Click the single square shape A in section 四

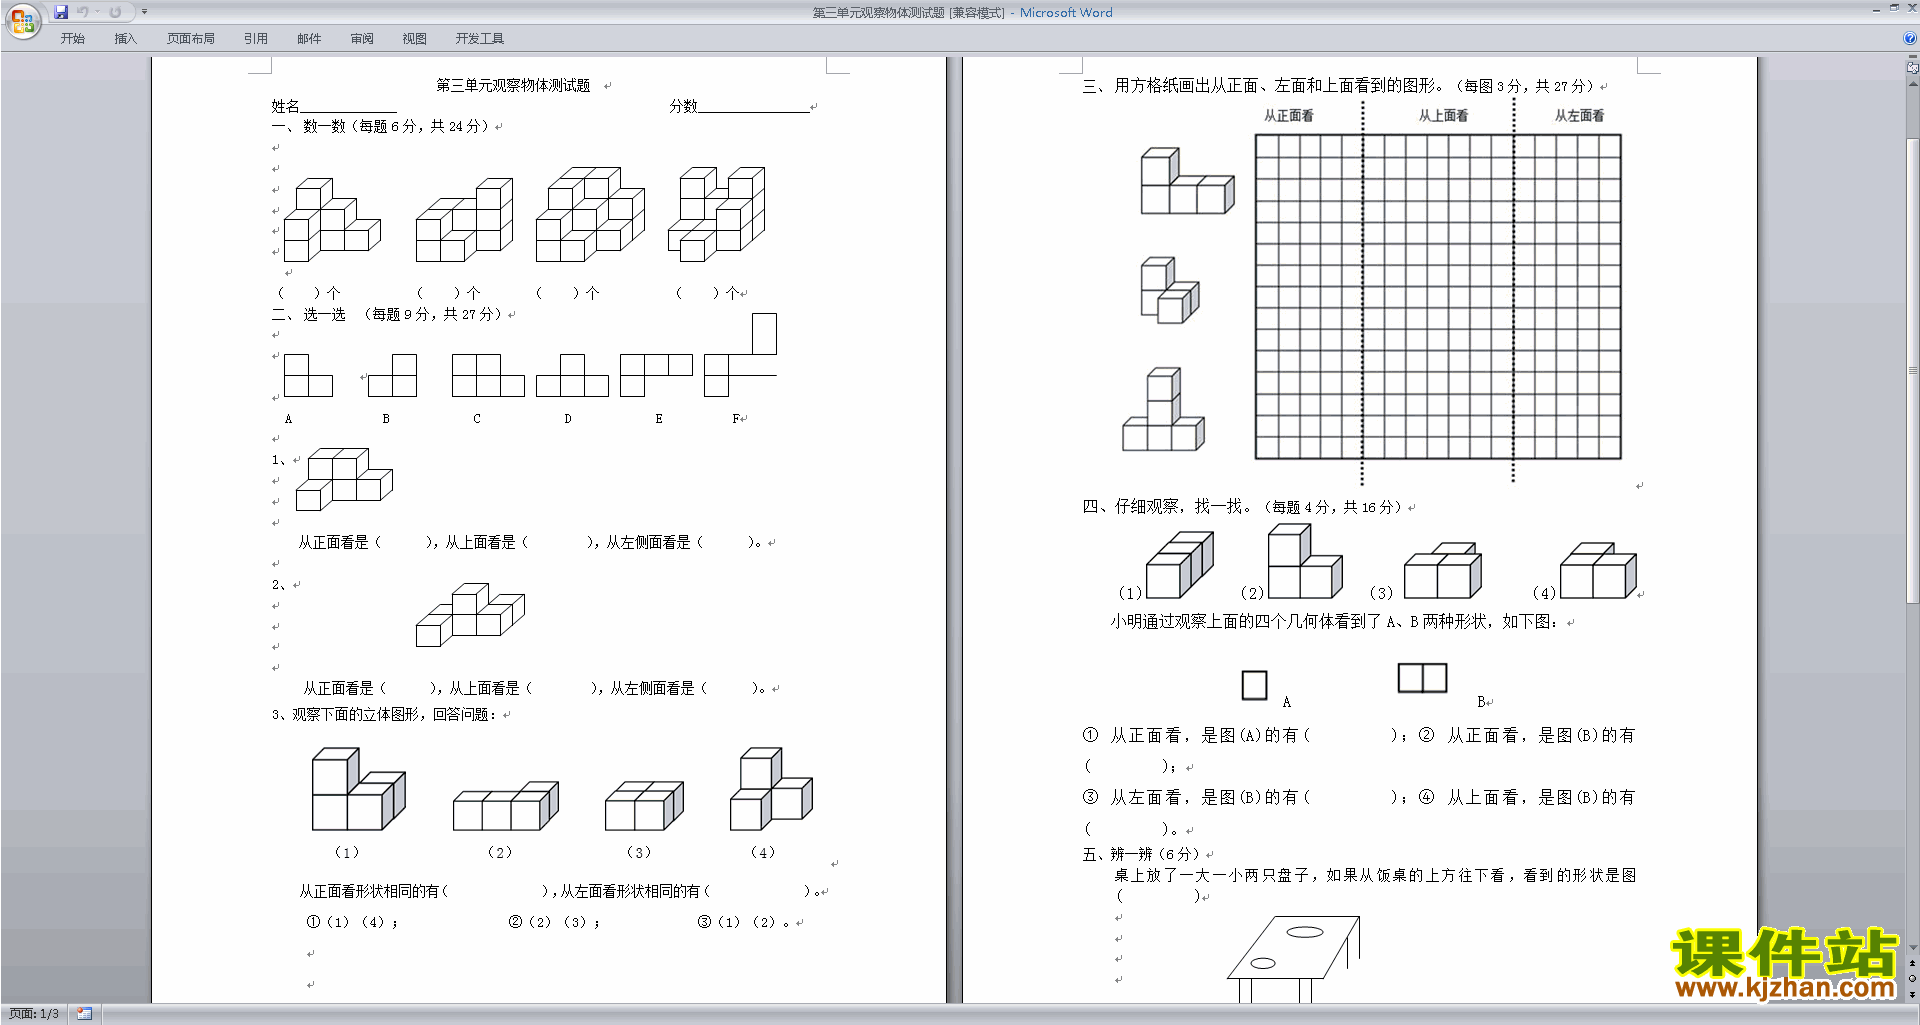(1254, 685)
